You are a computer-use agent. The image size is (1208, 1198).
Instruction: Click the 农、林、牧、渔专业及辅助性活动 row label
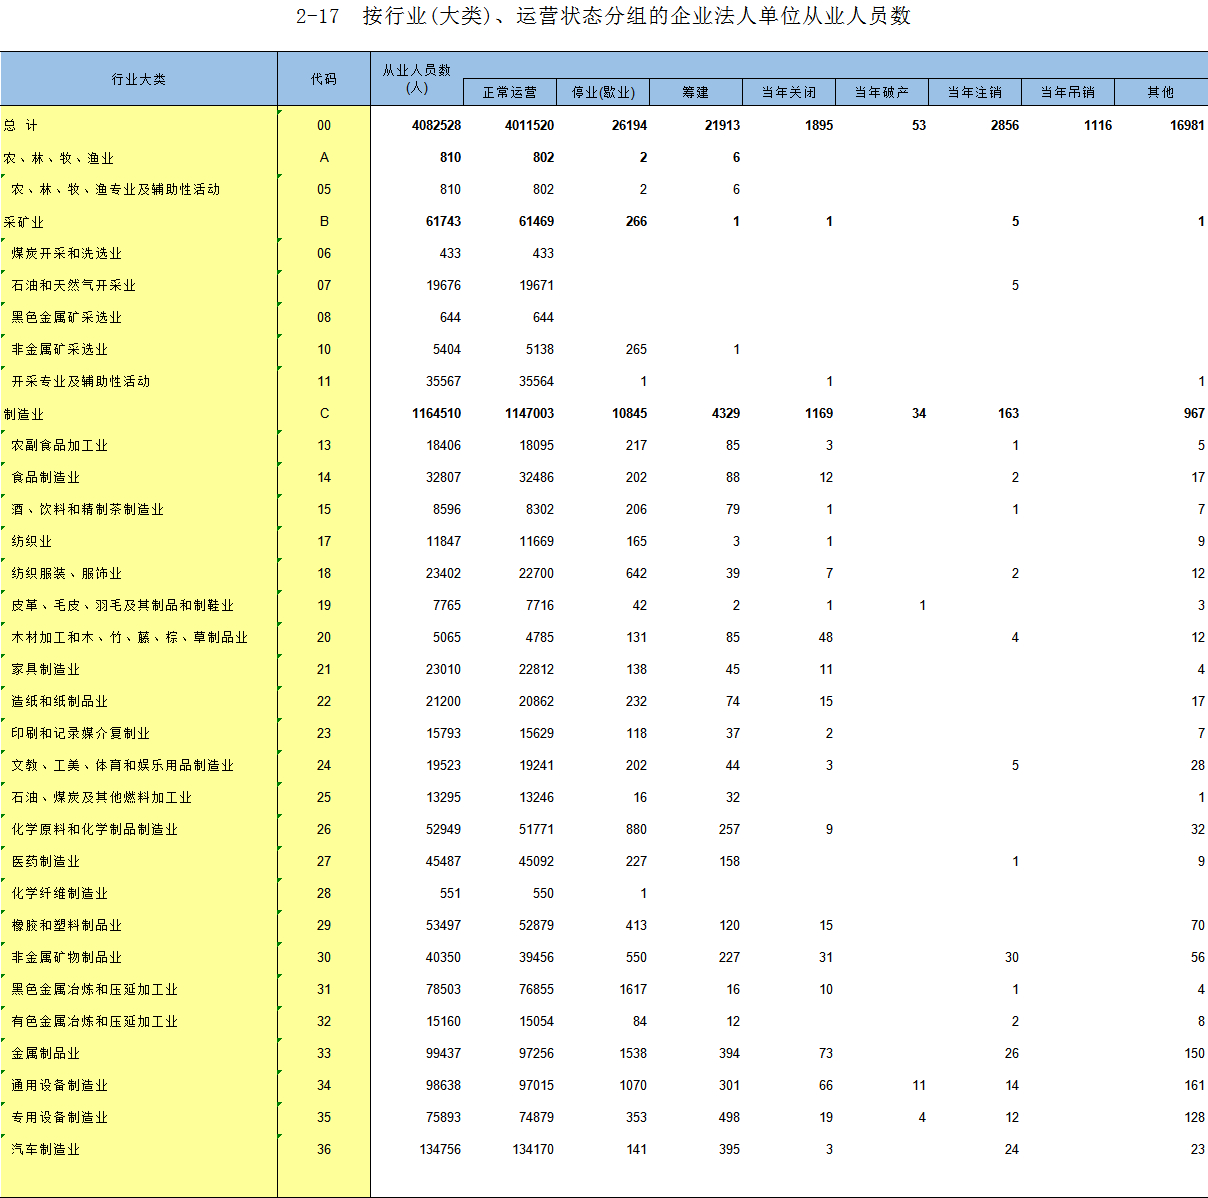click(x=115, y=189)
